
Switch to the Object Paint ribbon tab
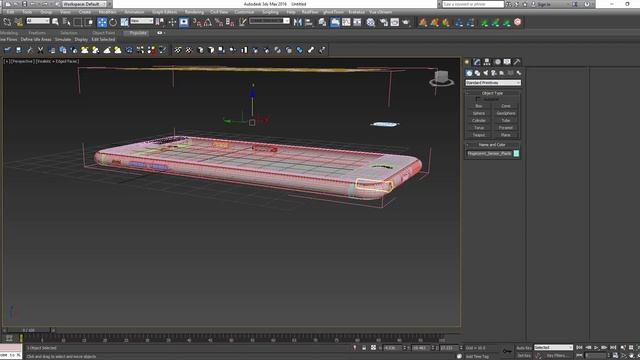(x=104, y=33)
